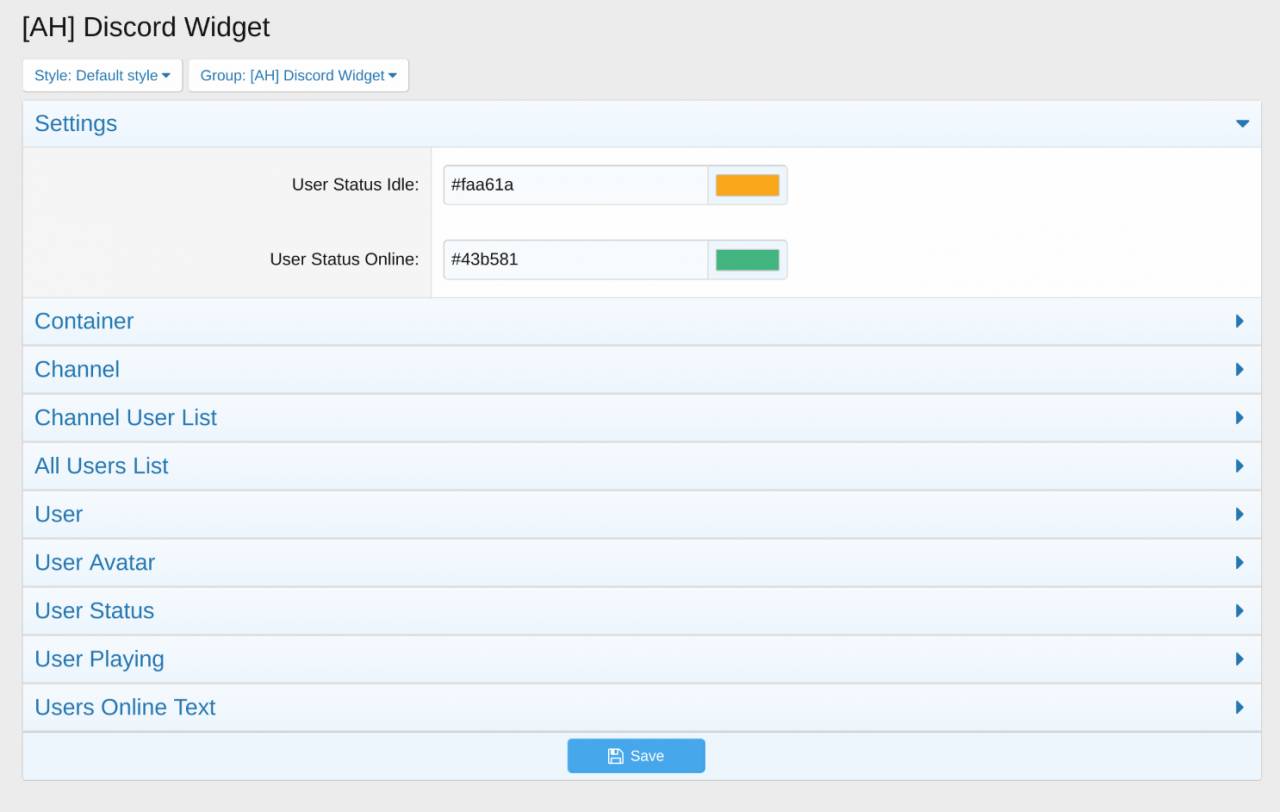The height and width of the screenshot is (812, 1280).
Task: Expand the User Avatar section arrow
Action: pos(1240,562)
